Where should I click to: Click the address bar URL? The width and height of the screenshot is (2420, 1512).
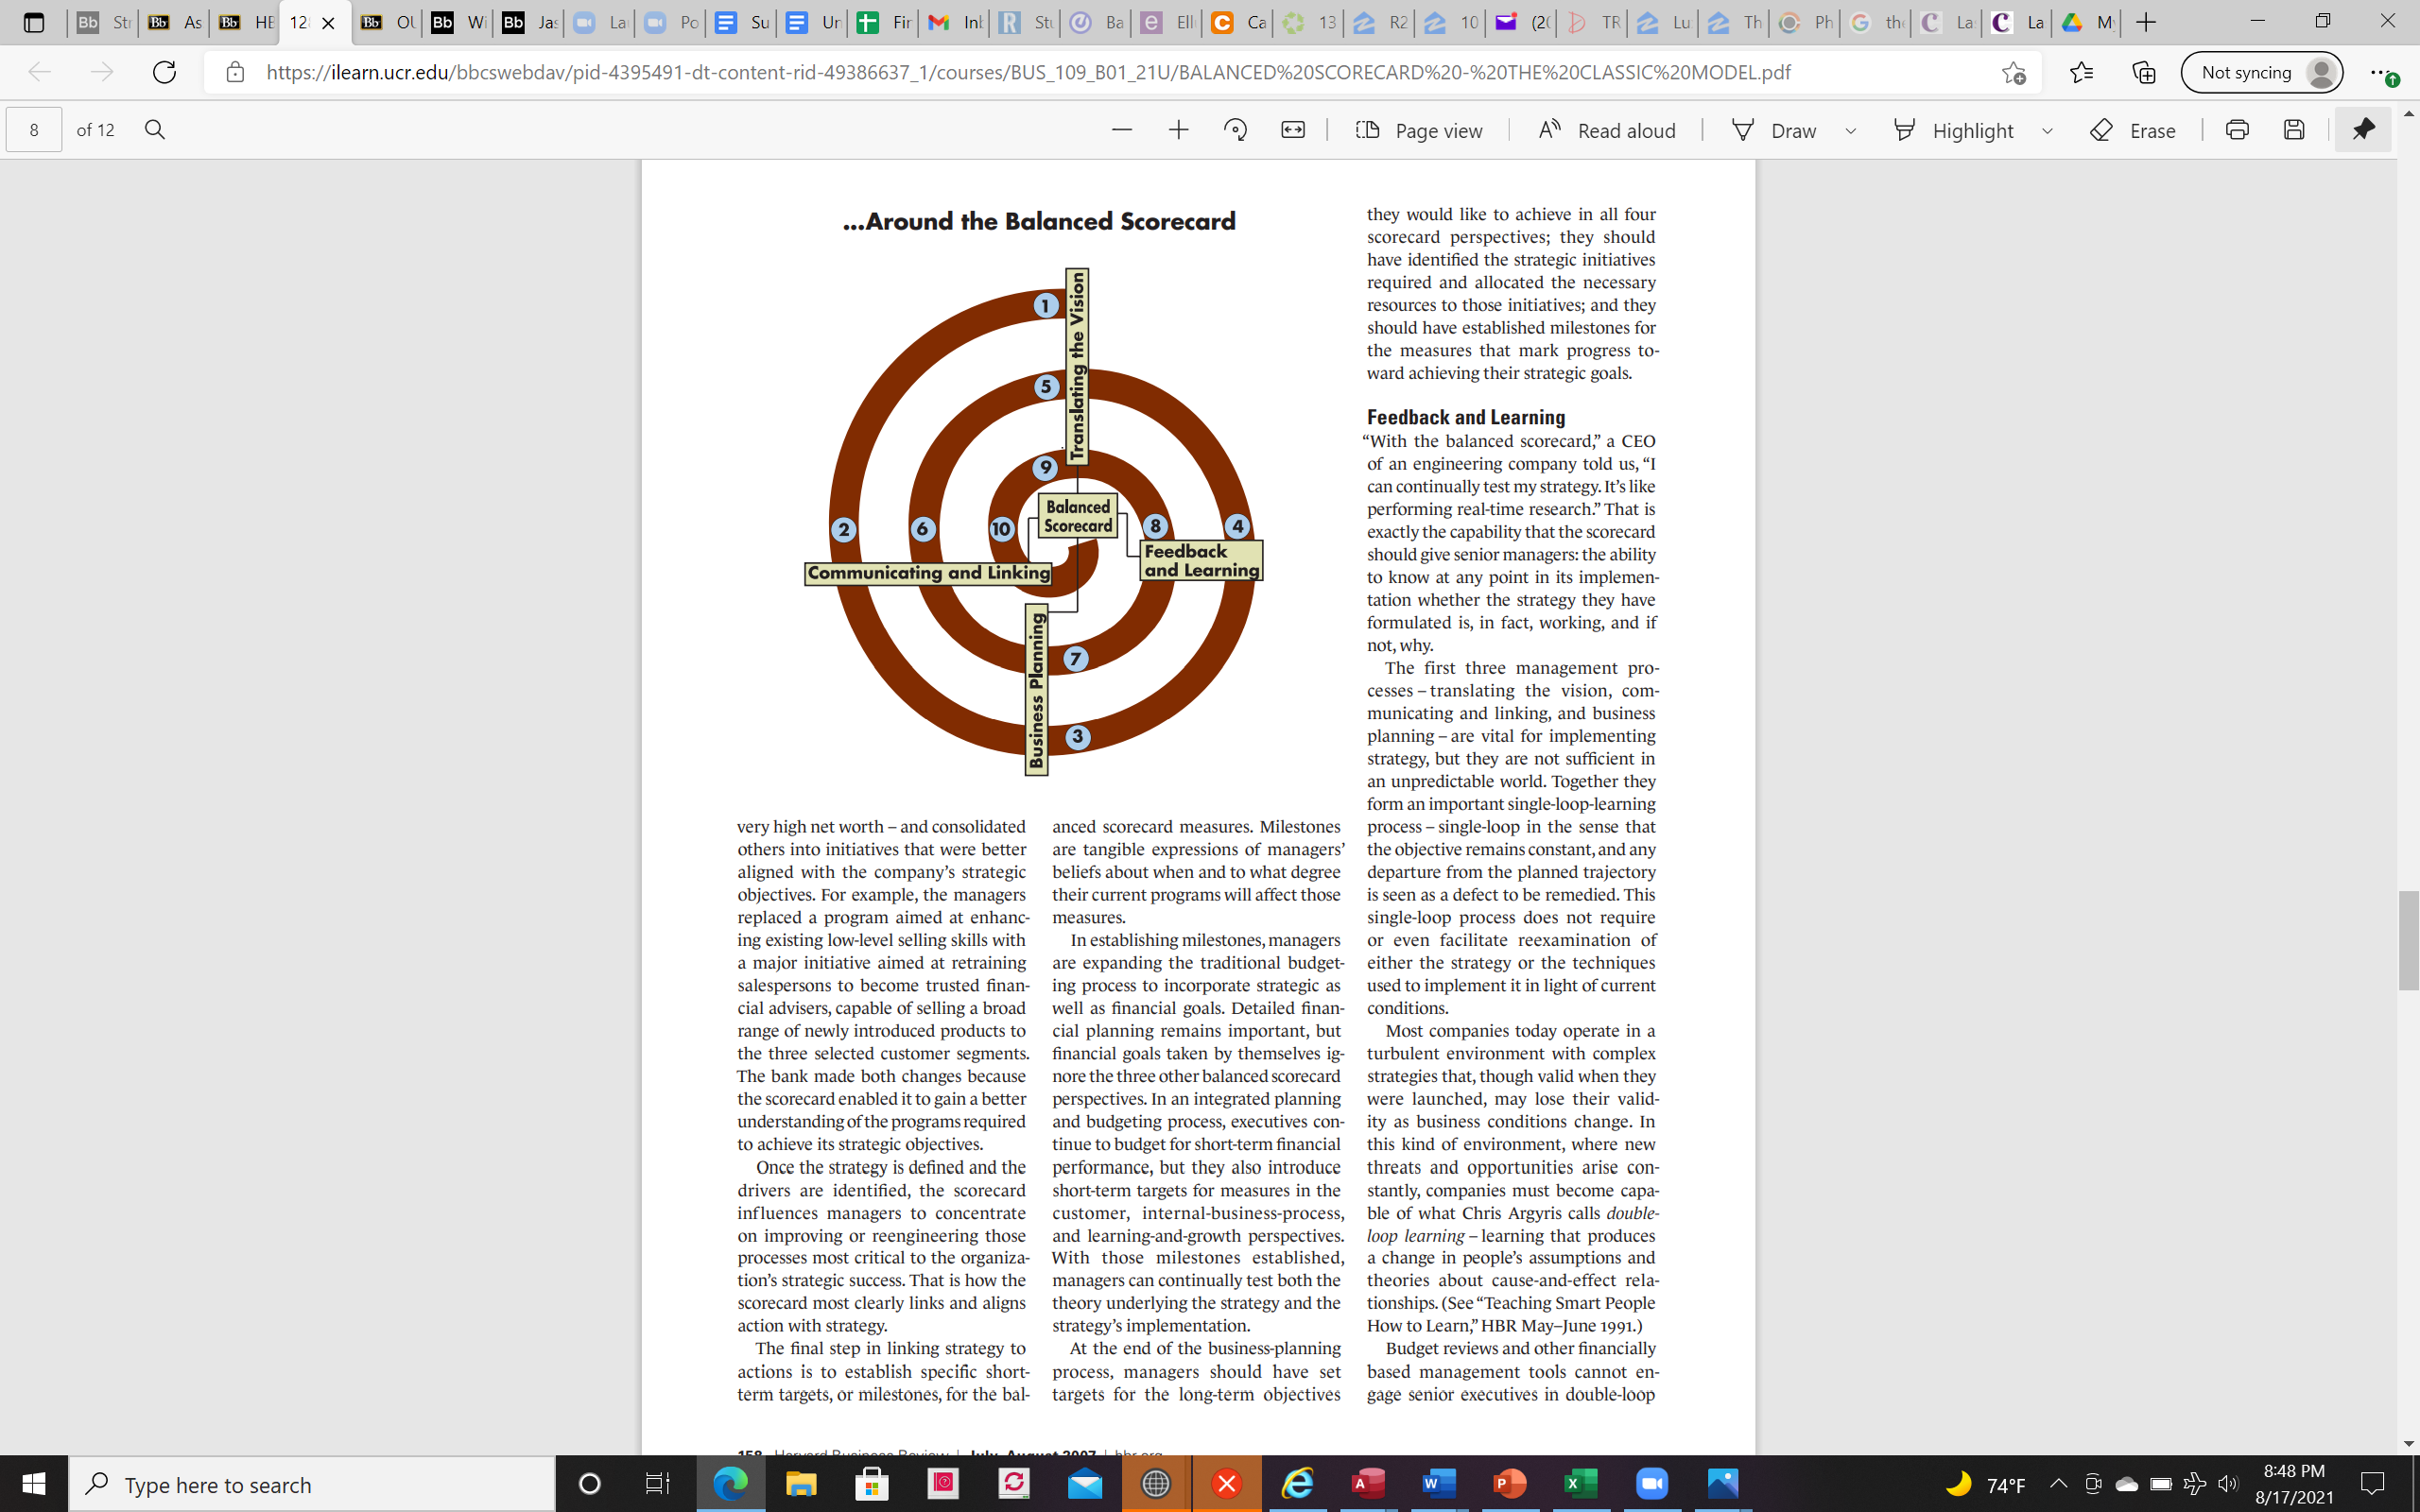pyautogui.click(x=1028, y=72)
